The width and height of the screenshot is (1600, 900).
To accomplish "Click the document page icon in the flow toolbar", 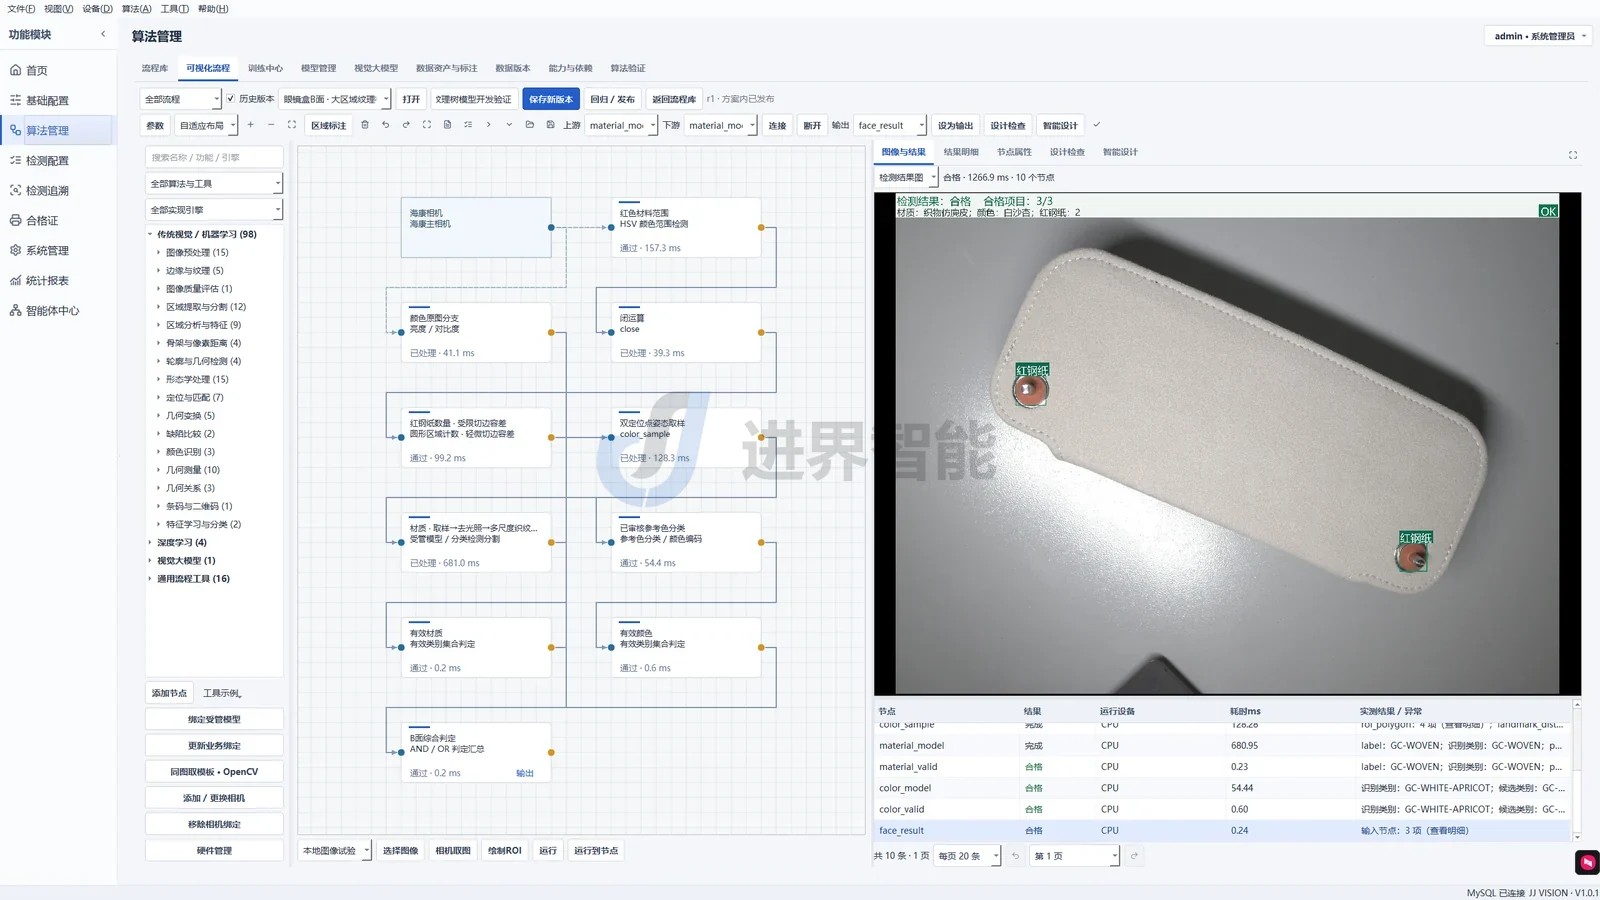I will (x=447, y=125).
